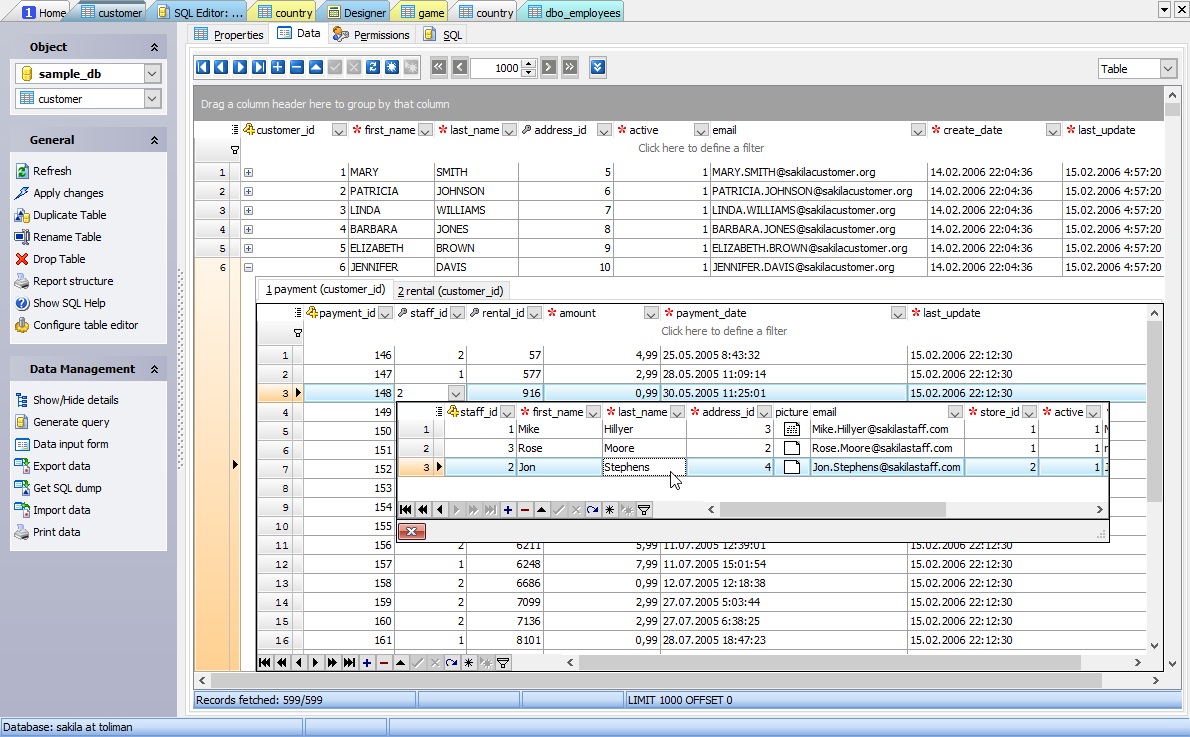Open the staff_id dropdown in payment 148
This screenshot has height=737, width=1190.
click(457, 393)
